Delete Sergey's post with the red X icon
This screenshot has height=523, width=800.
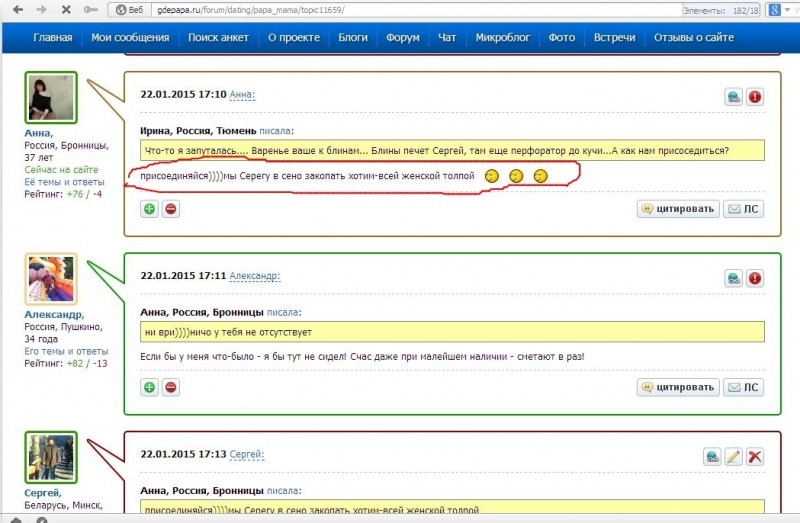click(755, 456)
